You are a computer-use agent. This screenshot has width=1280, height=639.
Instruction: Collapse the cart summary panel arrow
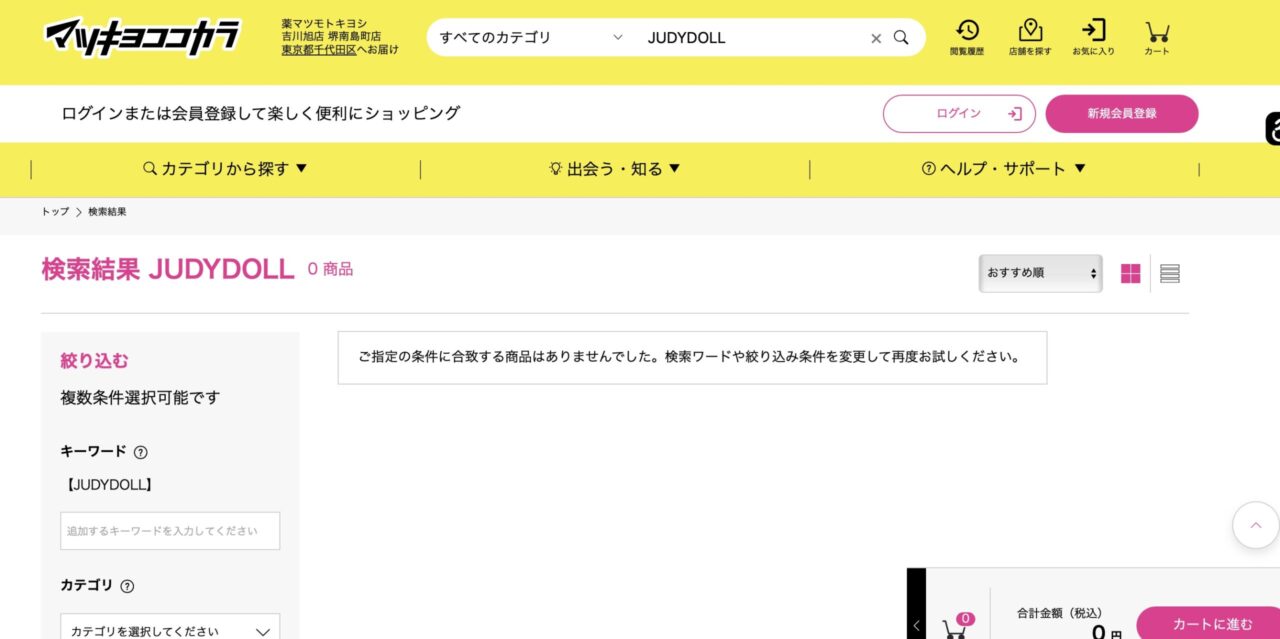tap(917, 626)
